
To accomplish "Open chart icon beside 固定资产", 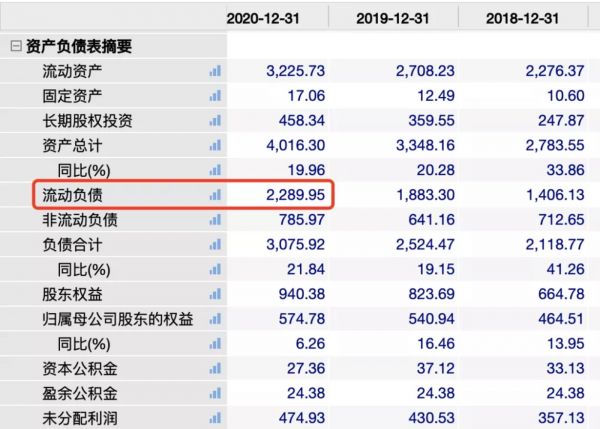I will click(x=214, y=96).
